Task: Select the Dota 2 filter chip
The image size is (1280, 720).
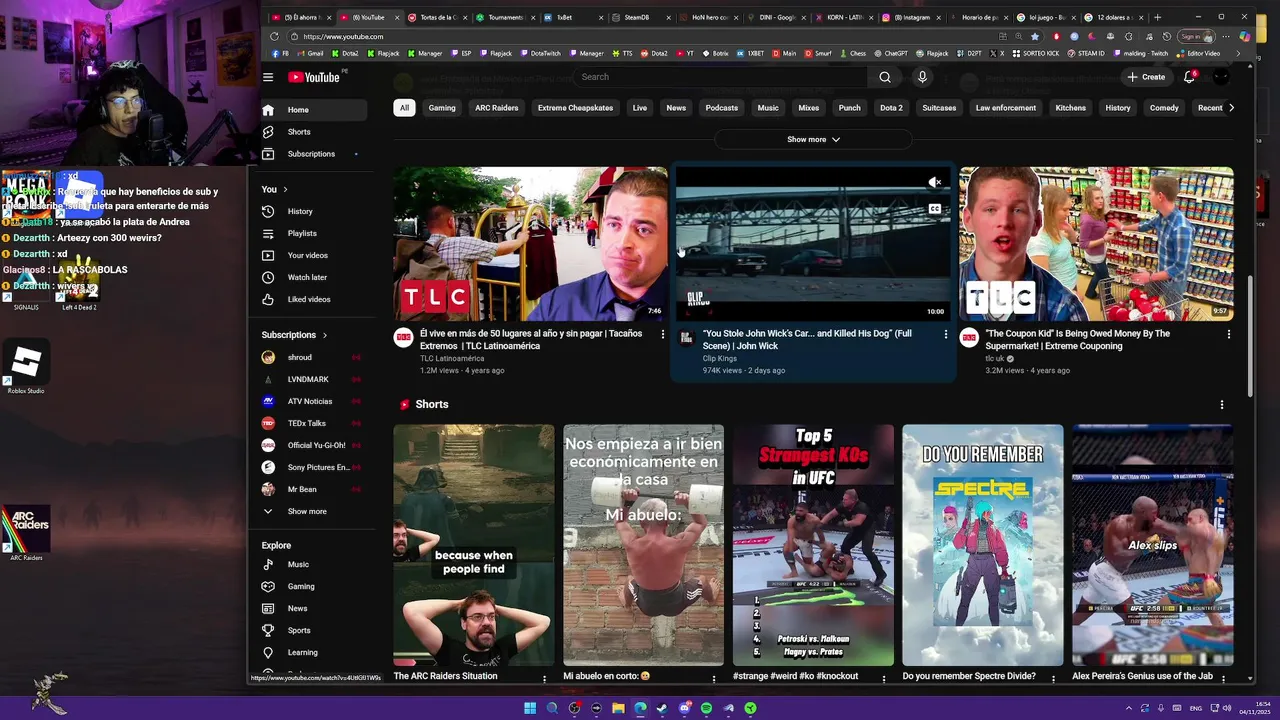Action: (891, 108)
